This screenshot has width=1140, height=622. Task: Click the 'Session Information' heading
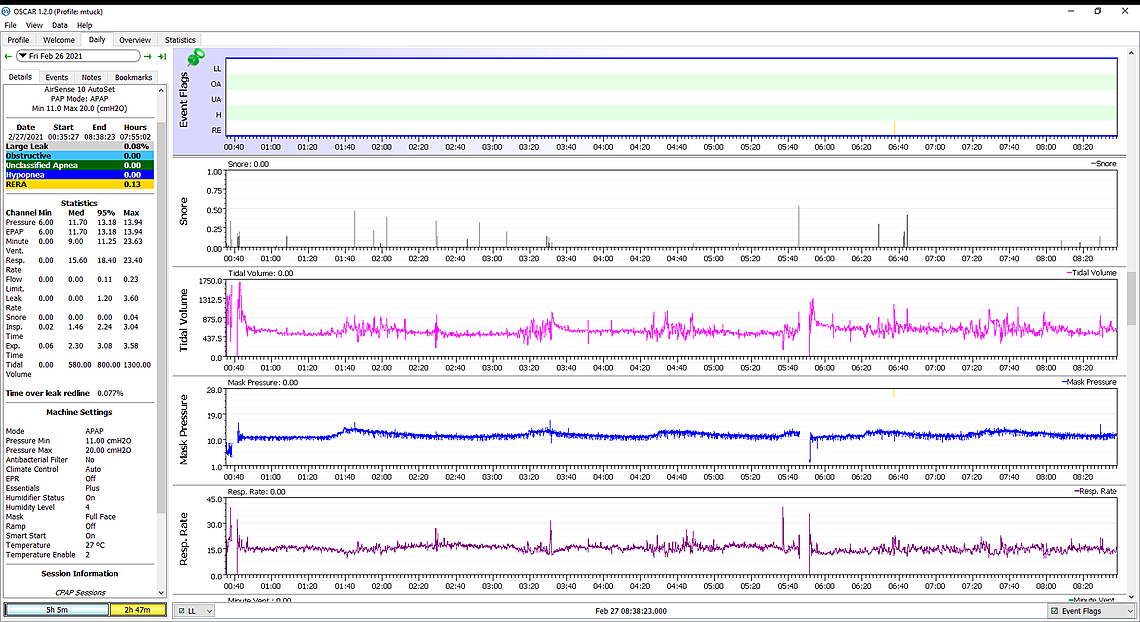(79, 573)
